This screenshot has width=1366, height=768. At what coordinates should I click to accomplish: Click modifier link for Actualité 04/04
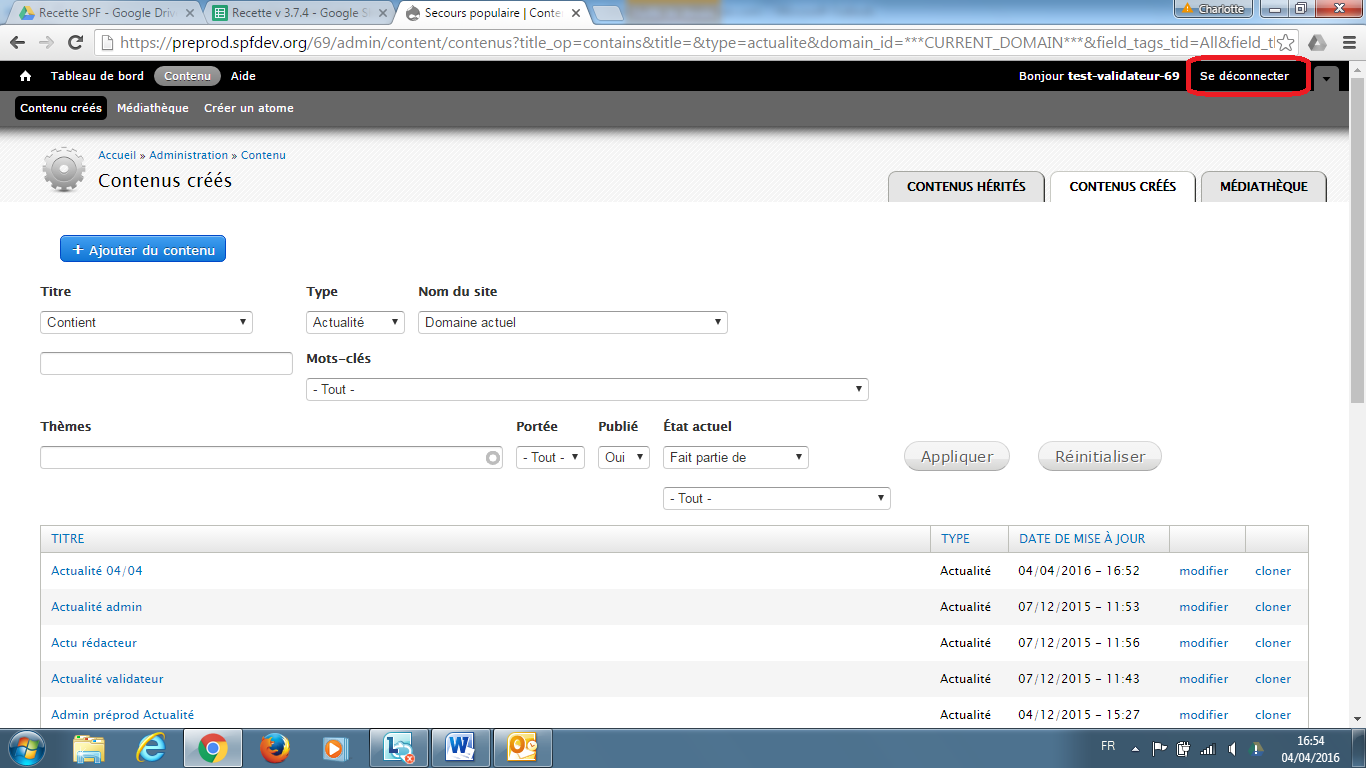coord(1203,571)
